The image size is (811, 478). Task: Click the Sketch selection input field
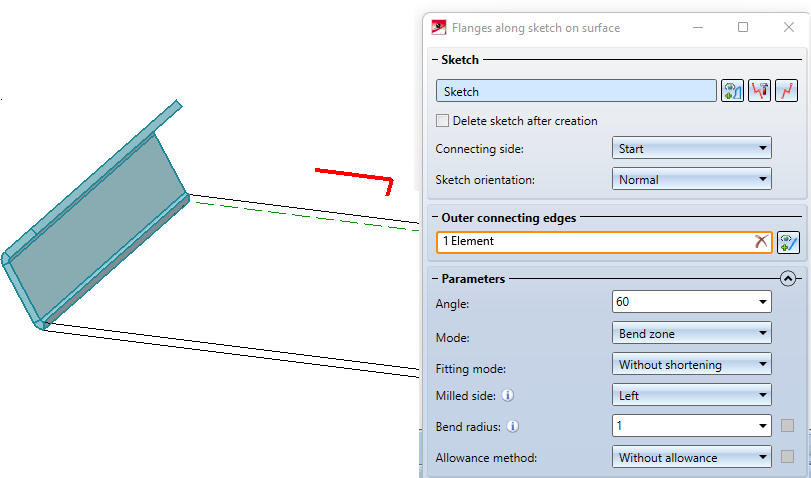point(576,91)
